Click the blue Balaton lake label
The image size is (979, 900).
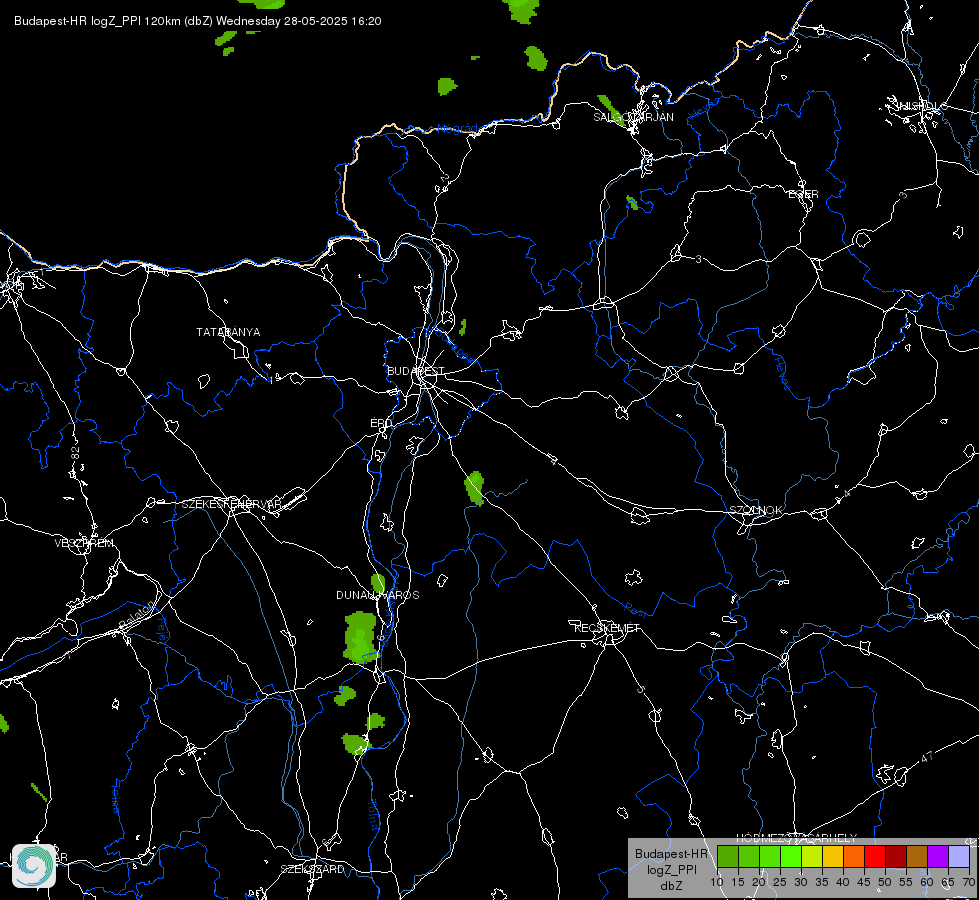tap(136, 616)
